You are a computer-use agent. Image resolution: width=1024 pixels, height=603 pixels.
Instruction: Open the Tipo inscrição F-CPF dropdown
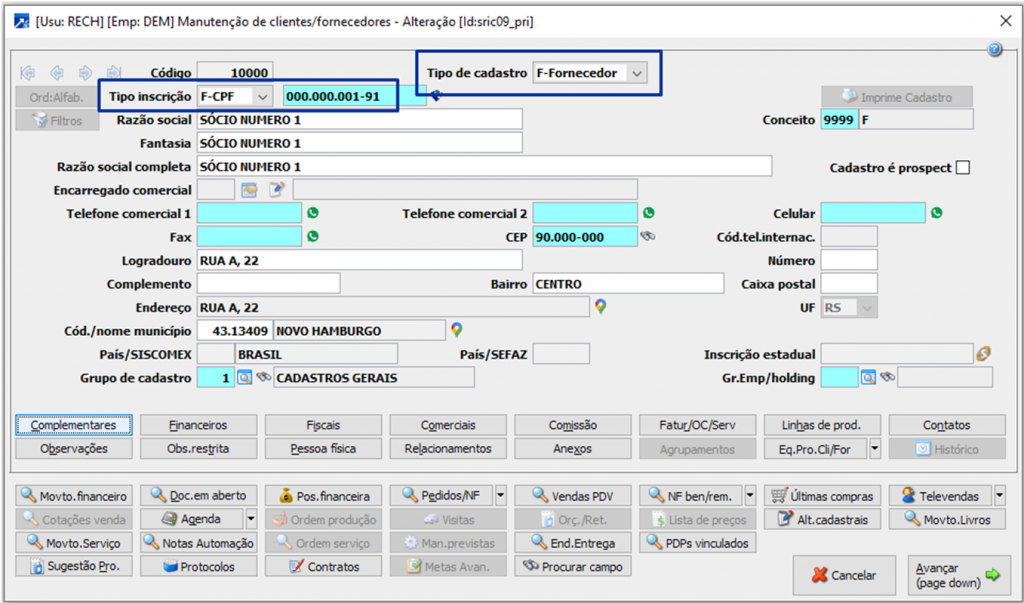pyautogui.click(x=262, y=97)
